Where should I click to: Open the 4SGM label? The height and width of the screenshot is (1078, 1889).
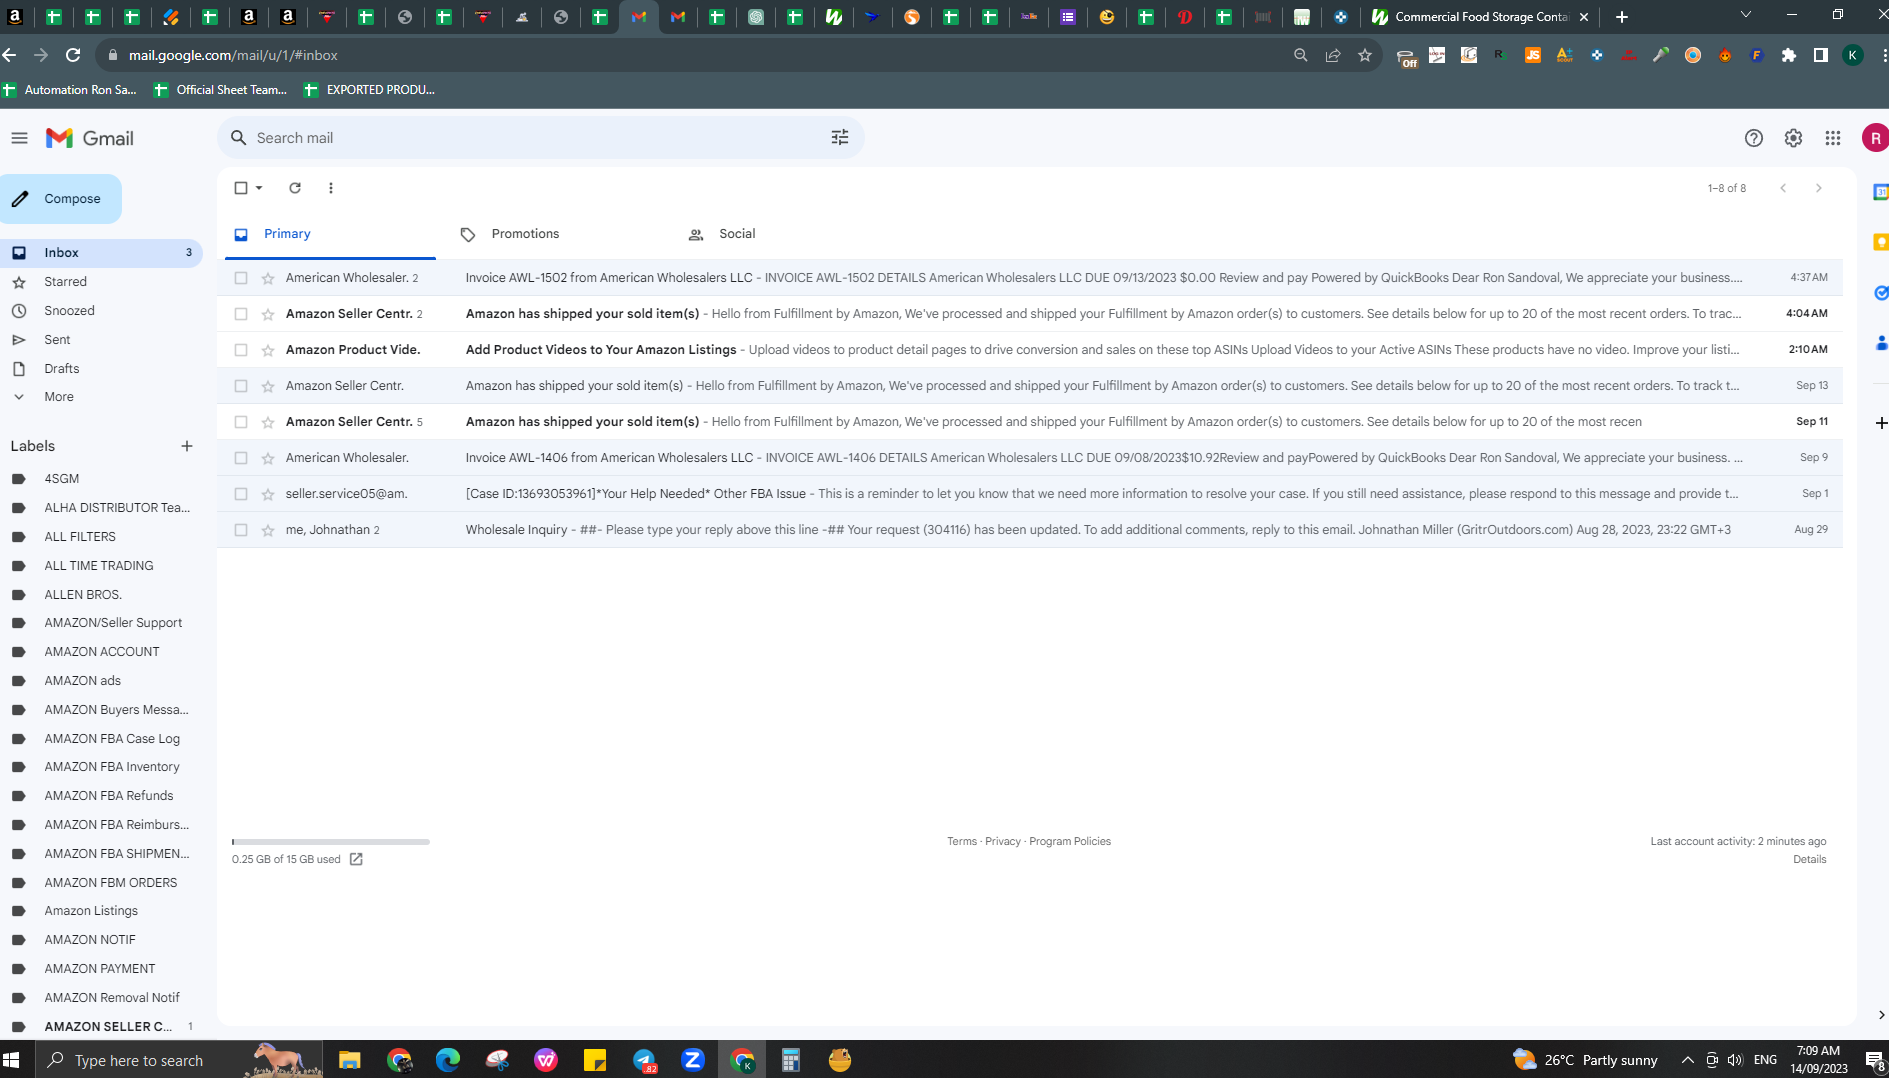[61, 479]
